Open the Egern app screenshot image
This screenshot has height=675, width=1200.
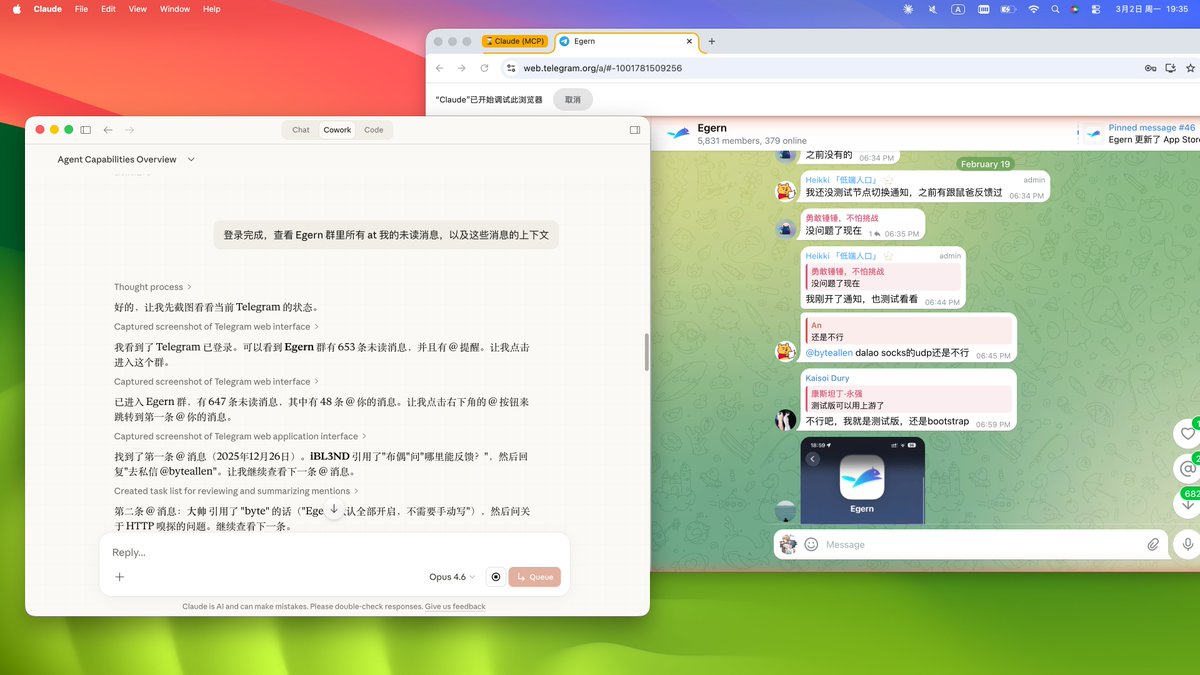[x=862, y=480]
